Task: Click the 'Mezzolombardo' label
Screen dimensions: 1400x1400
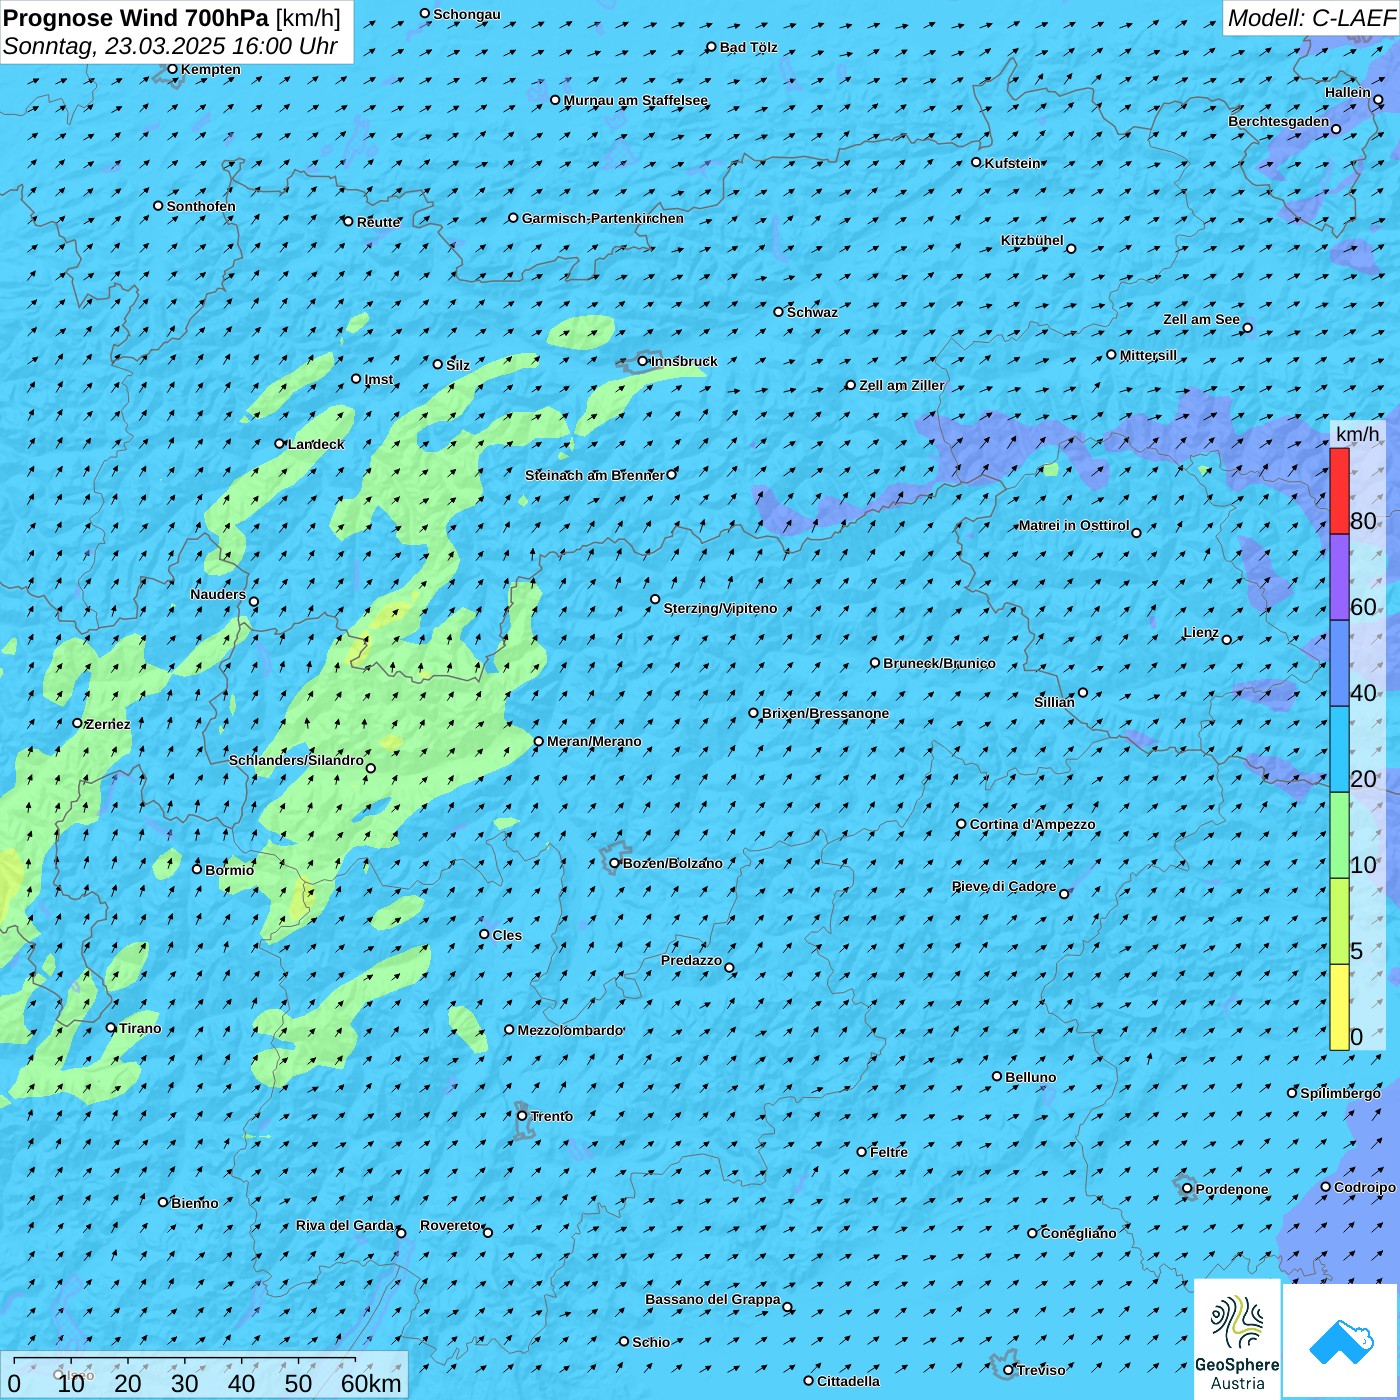Action: 570,1030
